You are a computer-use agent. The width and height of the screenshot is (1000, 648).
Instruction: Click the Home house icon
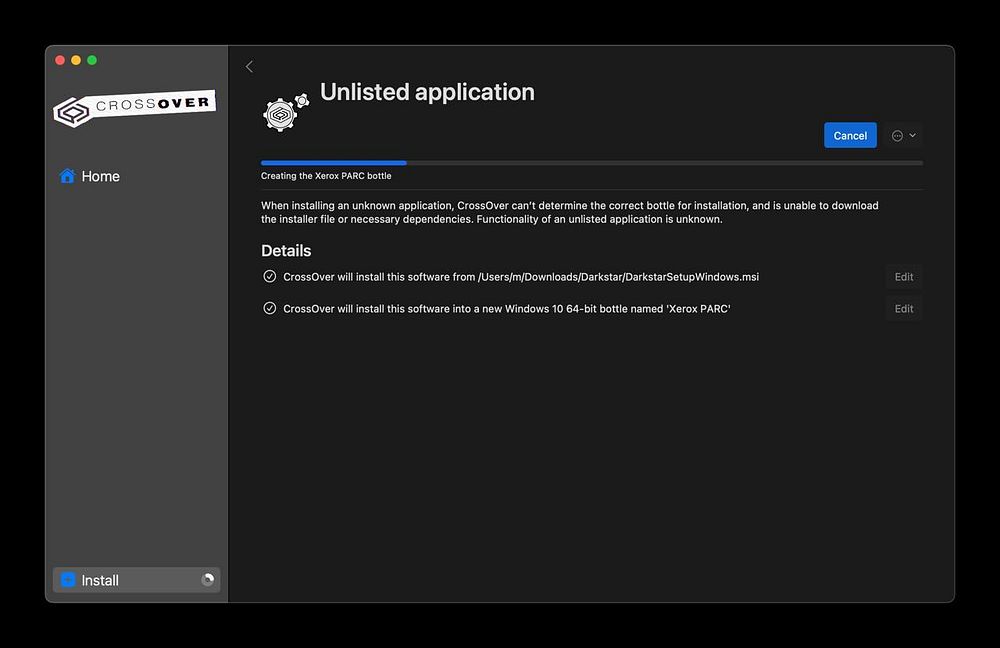tap(67, 176)
